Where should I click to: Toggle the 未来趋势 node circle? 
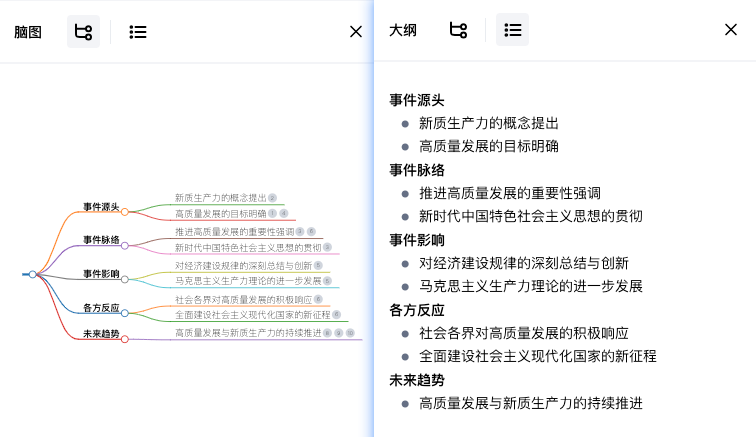tap(125, 339)
